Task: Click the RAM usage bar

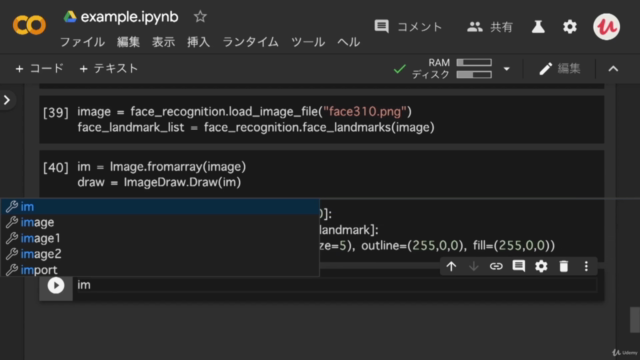Action: tap(474, 62)
